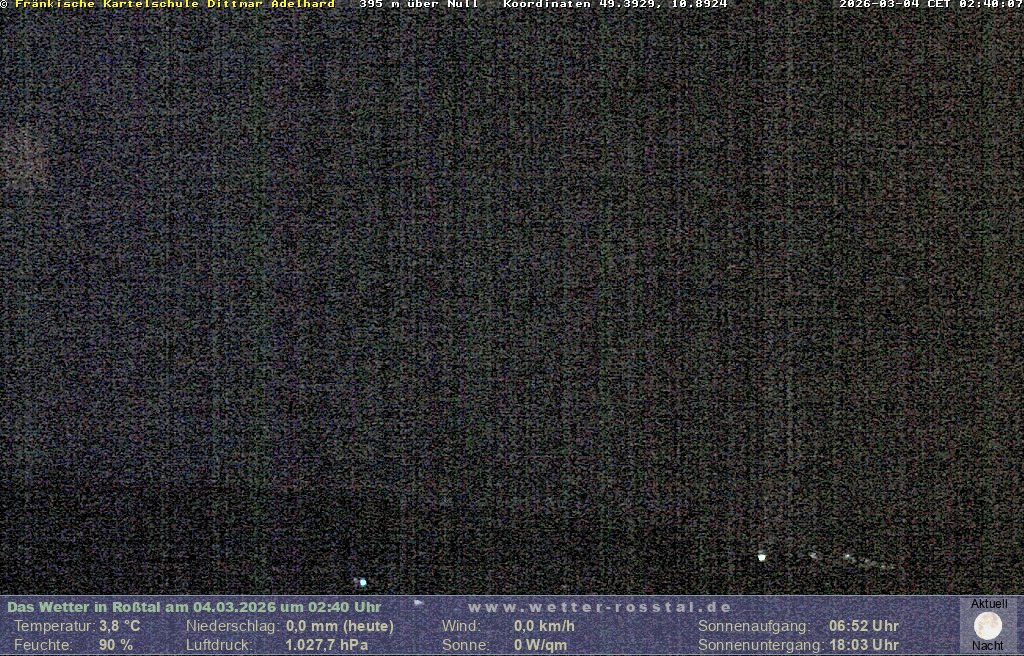Click the Luftdruck reading 1.027,7 hPa
The height and width of the screenshot is (656, 1024).
click(326, 645)
